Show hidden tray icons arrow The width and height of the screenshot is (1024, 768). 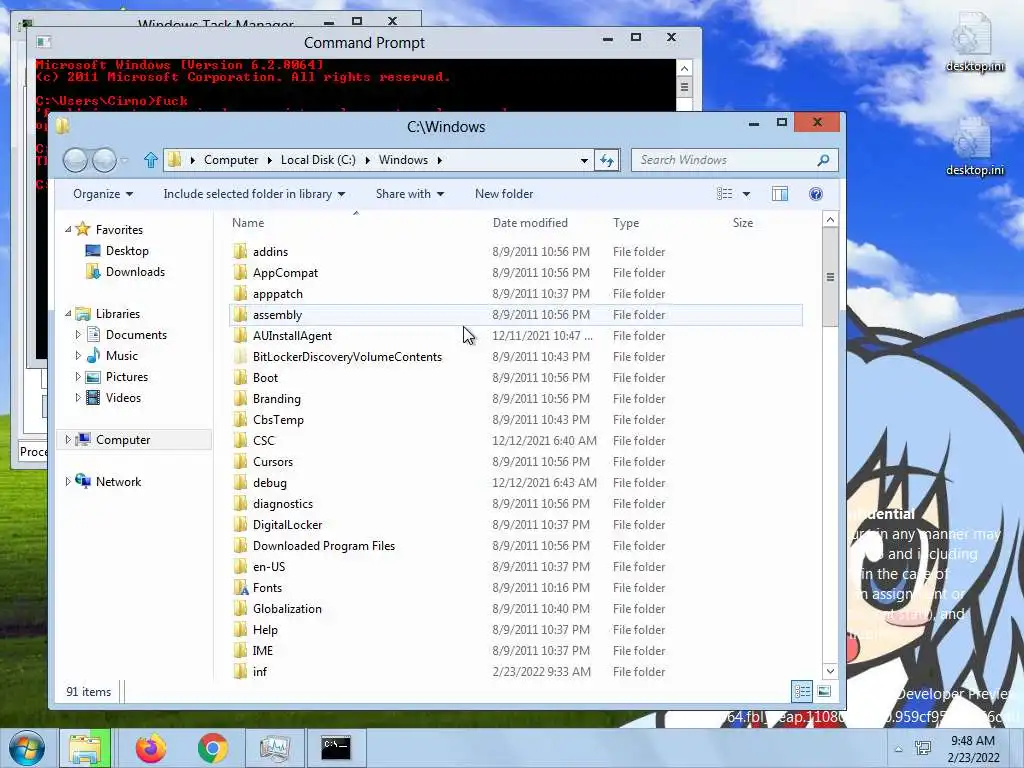[899, 750]
